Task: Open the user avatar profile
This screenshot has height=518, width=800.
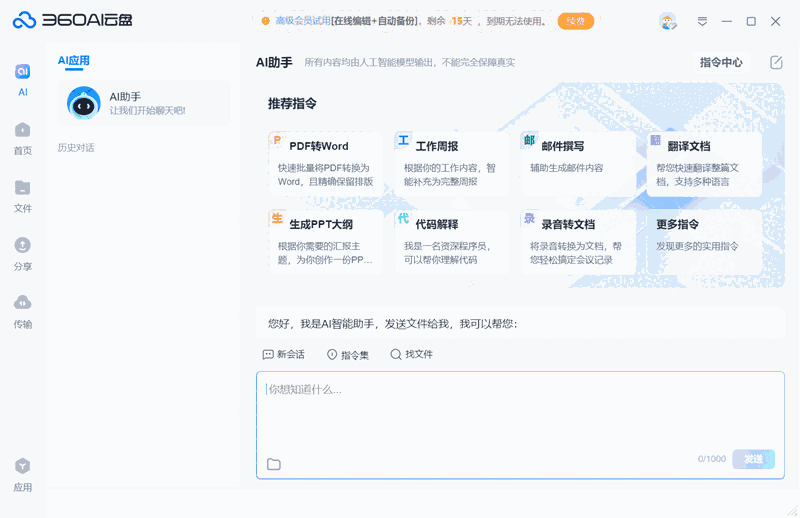Action: pos(667,21)
